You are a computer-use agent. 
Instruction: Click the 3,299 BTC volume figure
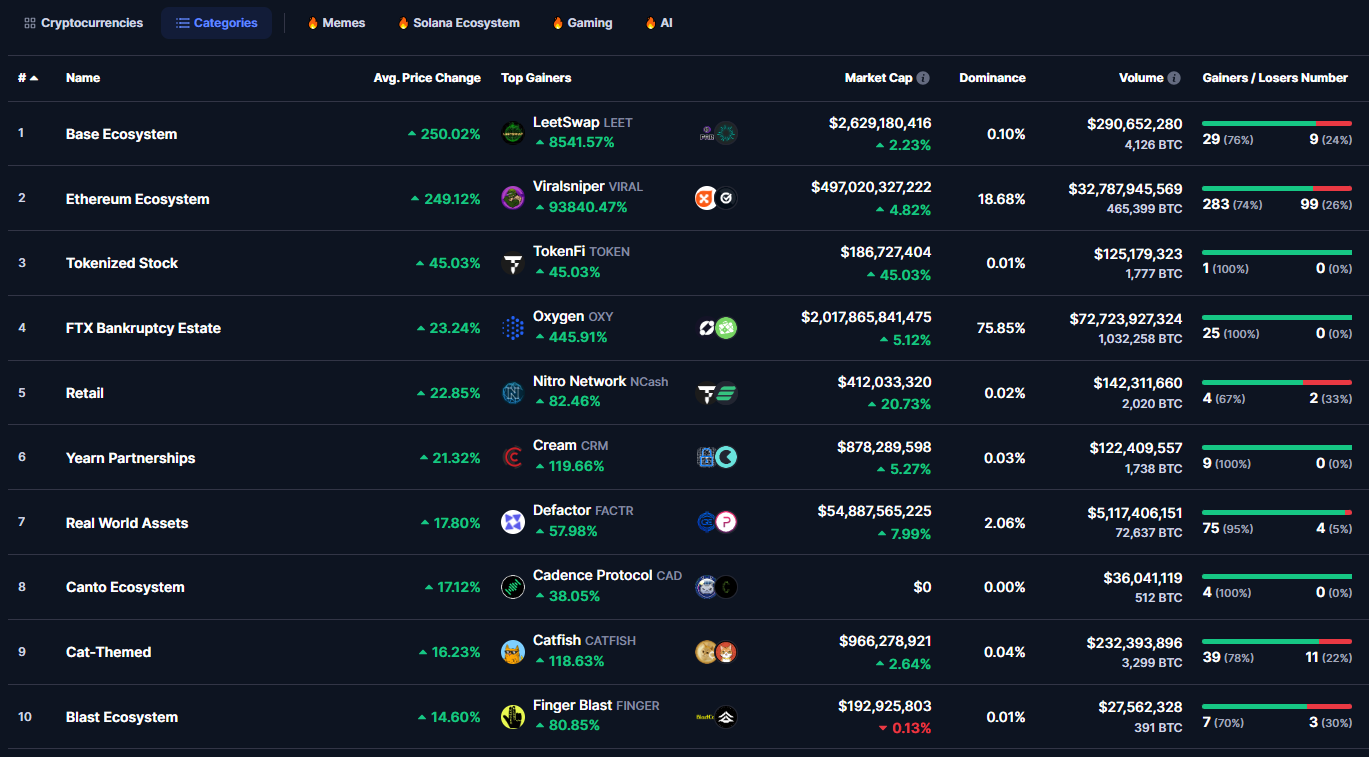[1153, 663]
